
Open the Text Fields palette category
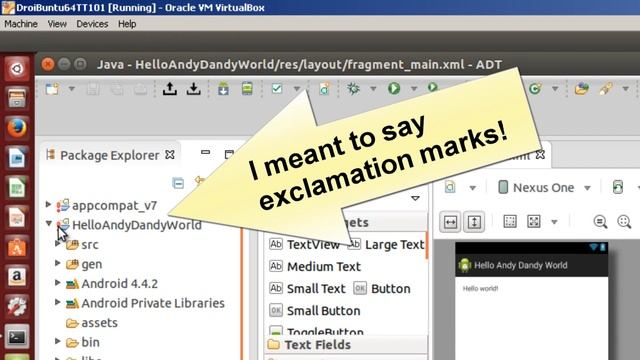tap(346, 345)
